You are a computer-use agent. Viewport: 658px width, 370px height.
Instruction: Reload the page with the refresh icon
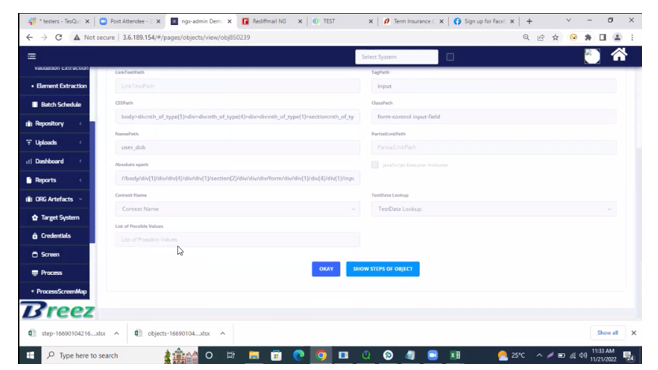point(59,37)
